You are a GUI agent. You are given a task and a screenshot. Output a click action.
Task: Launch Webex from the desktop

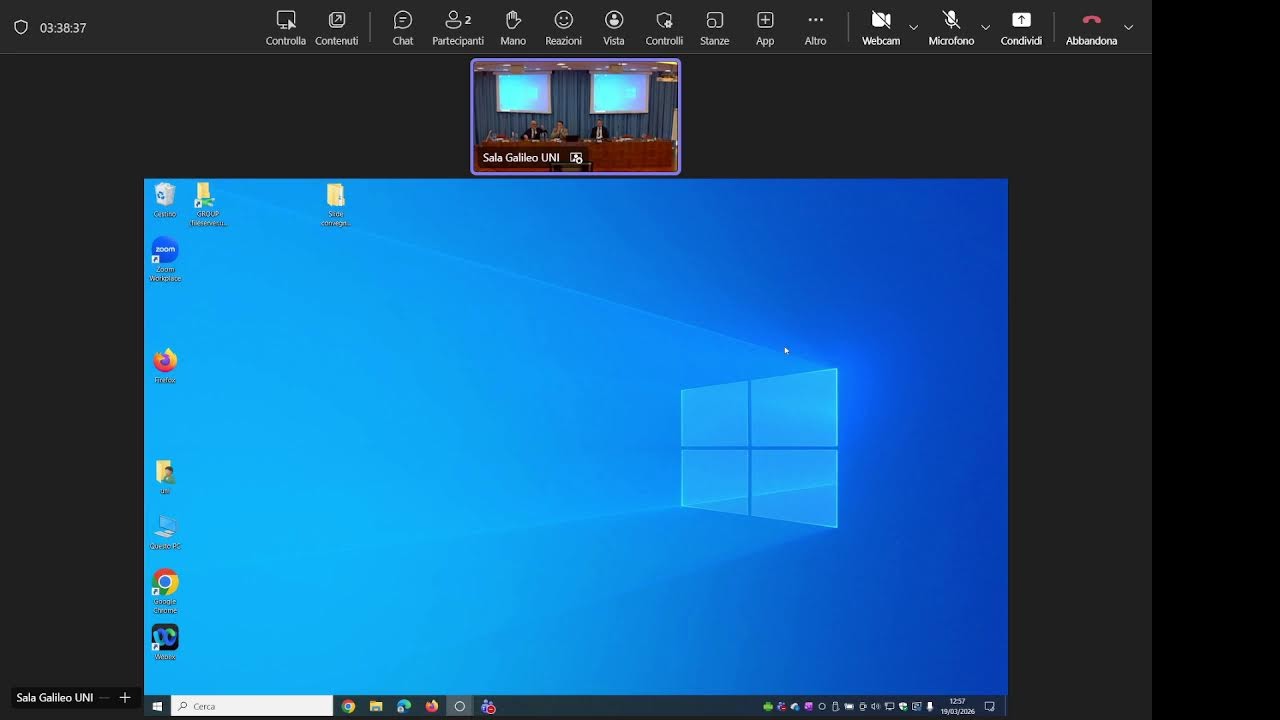165,643
